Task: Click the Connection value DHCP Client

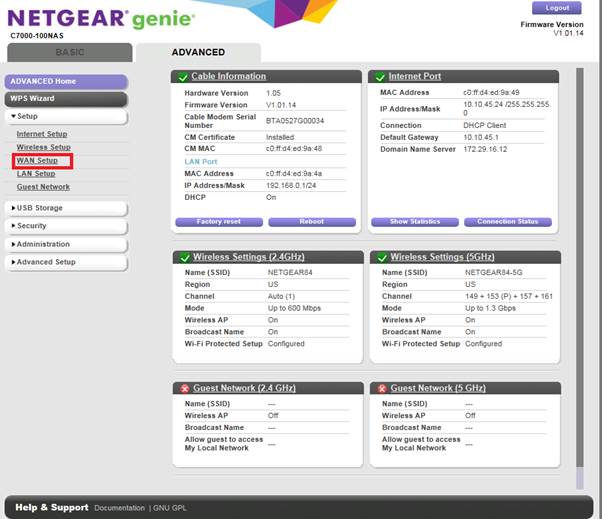Action: (485, 126)
